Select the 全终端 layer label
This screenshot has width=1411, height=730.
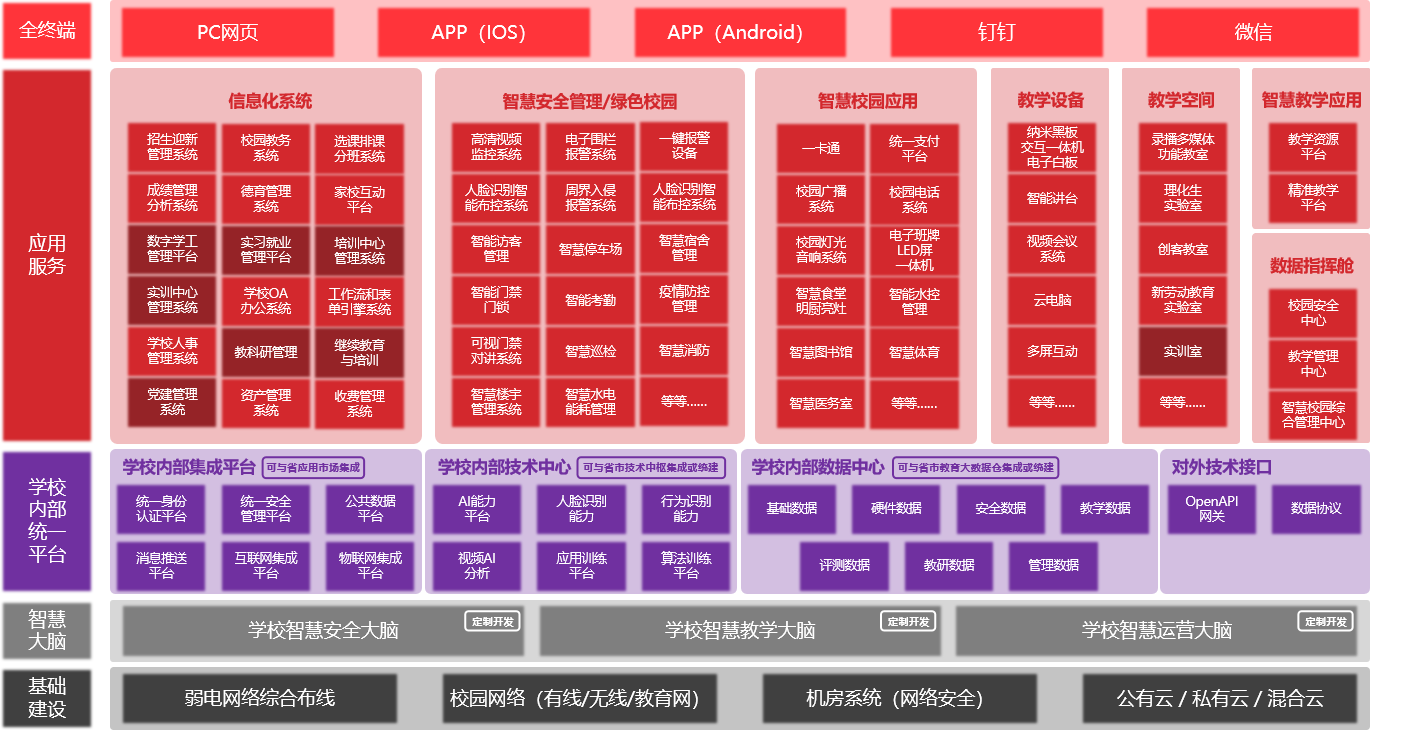(47, 31)
